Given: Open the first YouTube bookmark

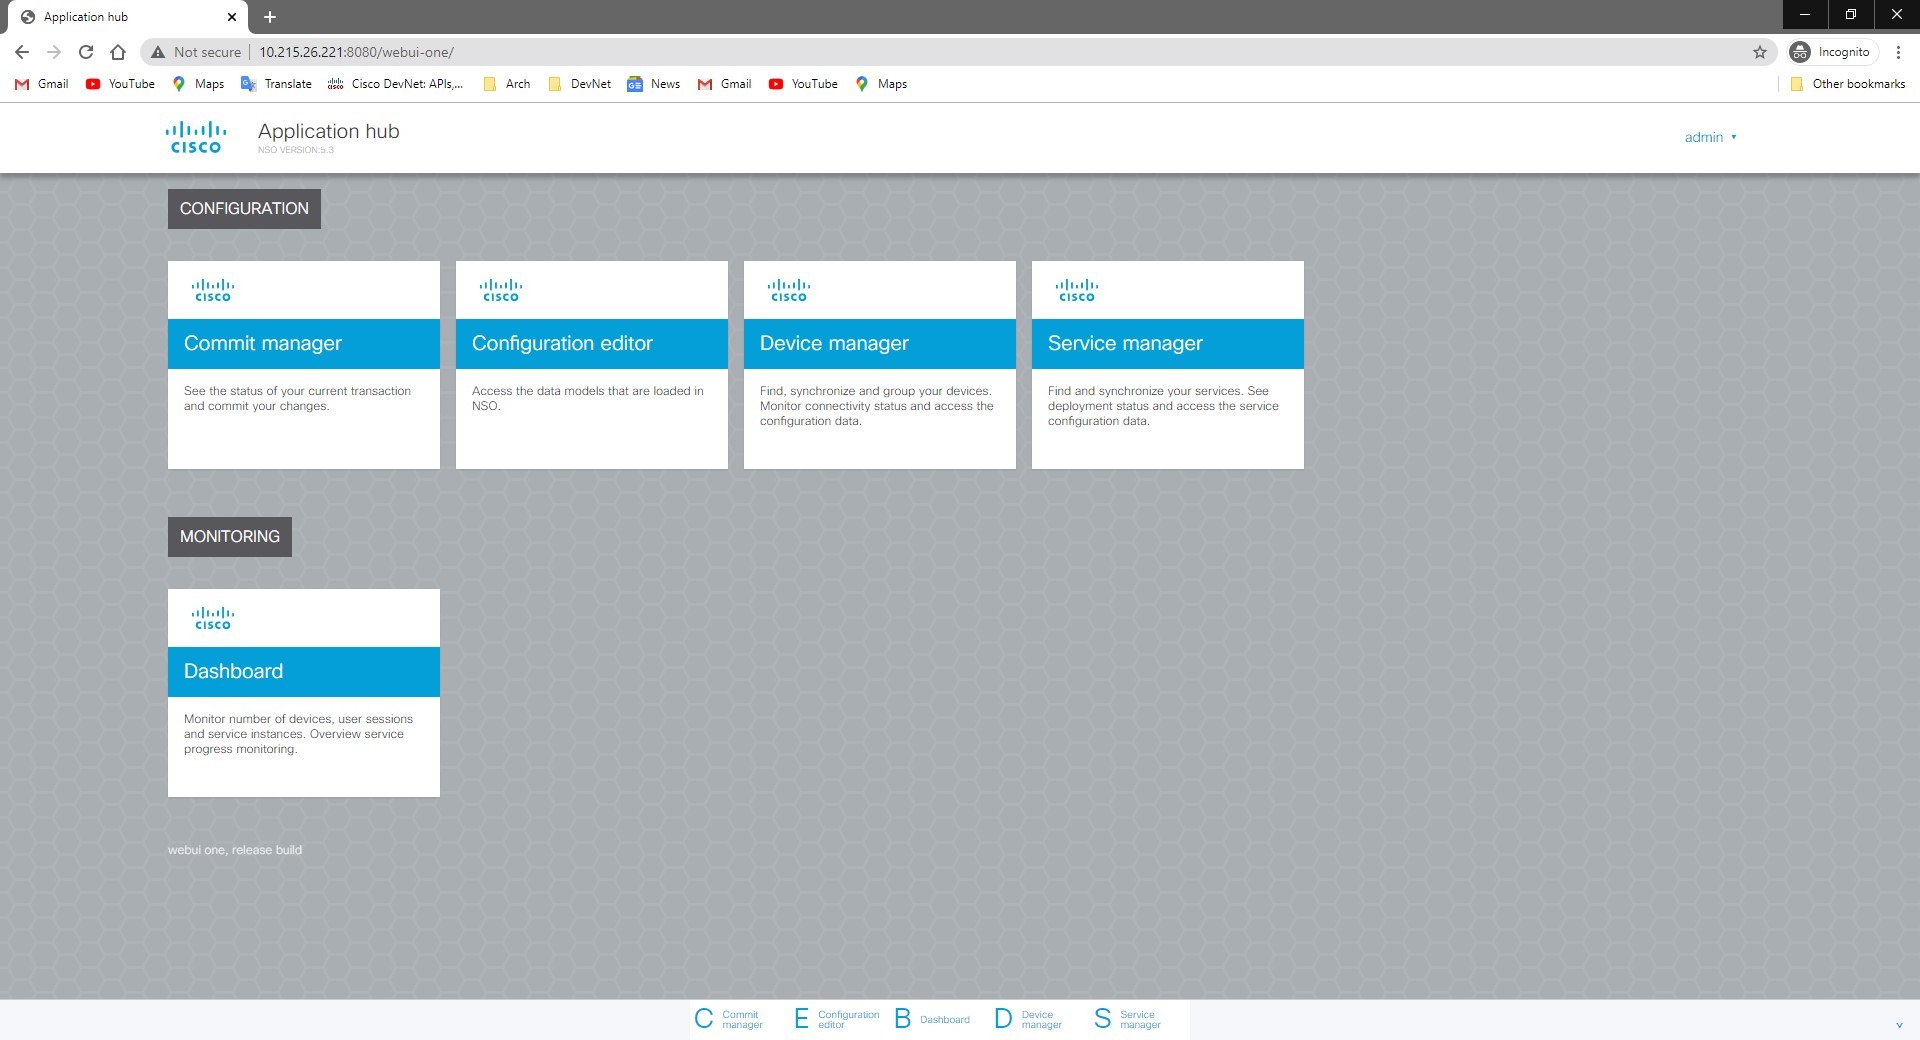Looking at the screenshot, I should pyautogui.click(x=120, y=84).
